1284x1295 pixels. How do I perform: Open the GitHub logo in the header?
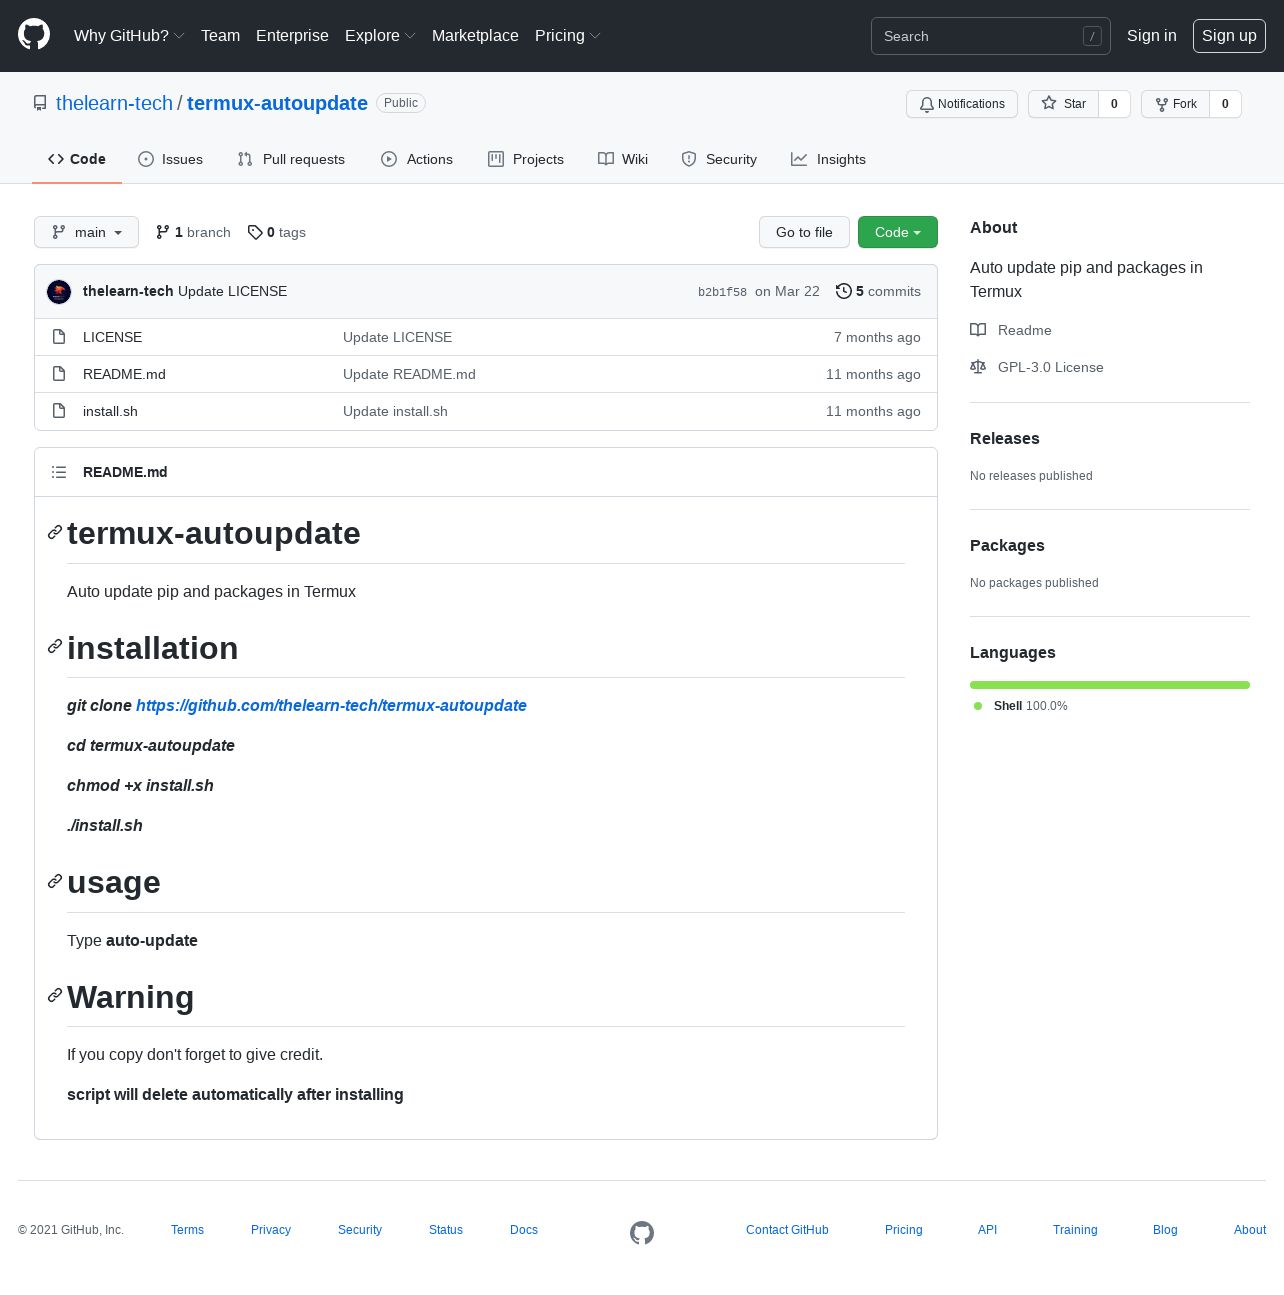tap(34, 35)
